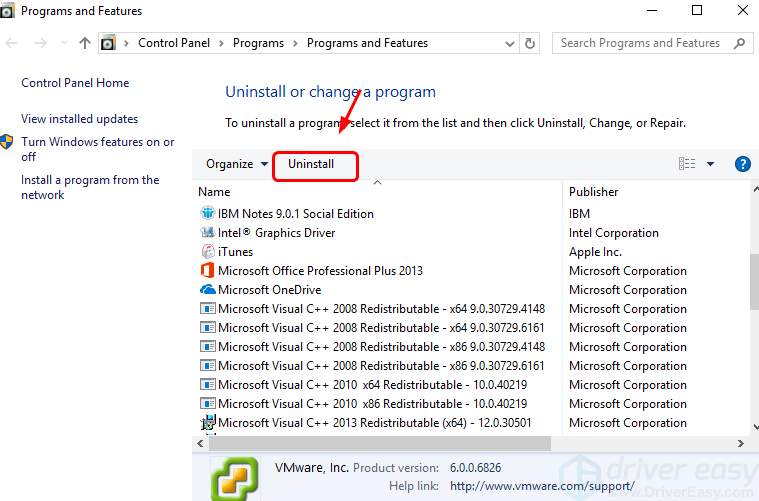Click icon of Visual C++ 2010 x86 Redistributable

point(208,404)
